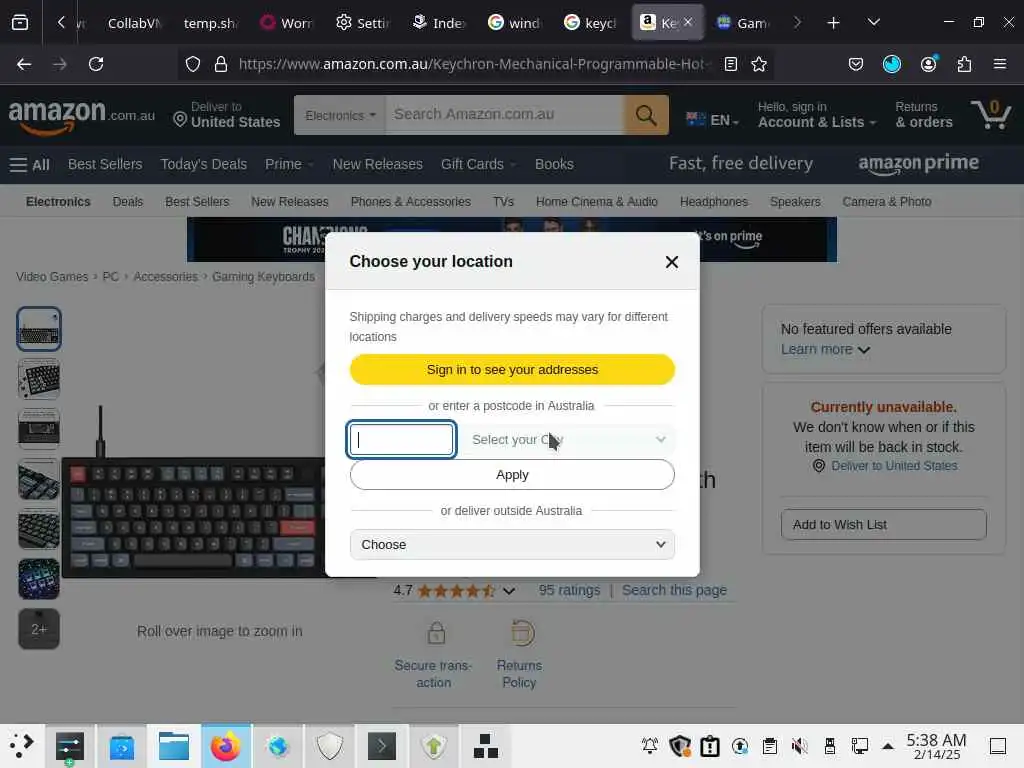This screenshot has width=1024, height=768.
Task: Open the Firefox application menu
Action: (x=1000, y=64)
